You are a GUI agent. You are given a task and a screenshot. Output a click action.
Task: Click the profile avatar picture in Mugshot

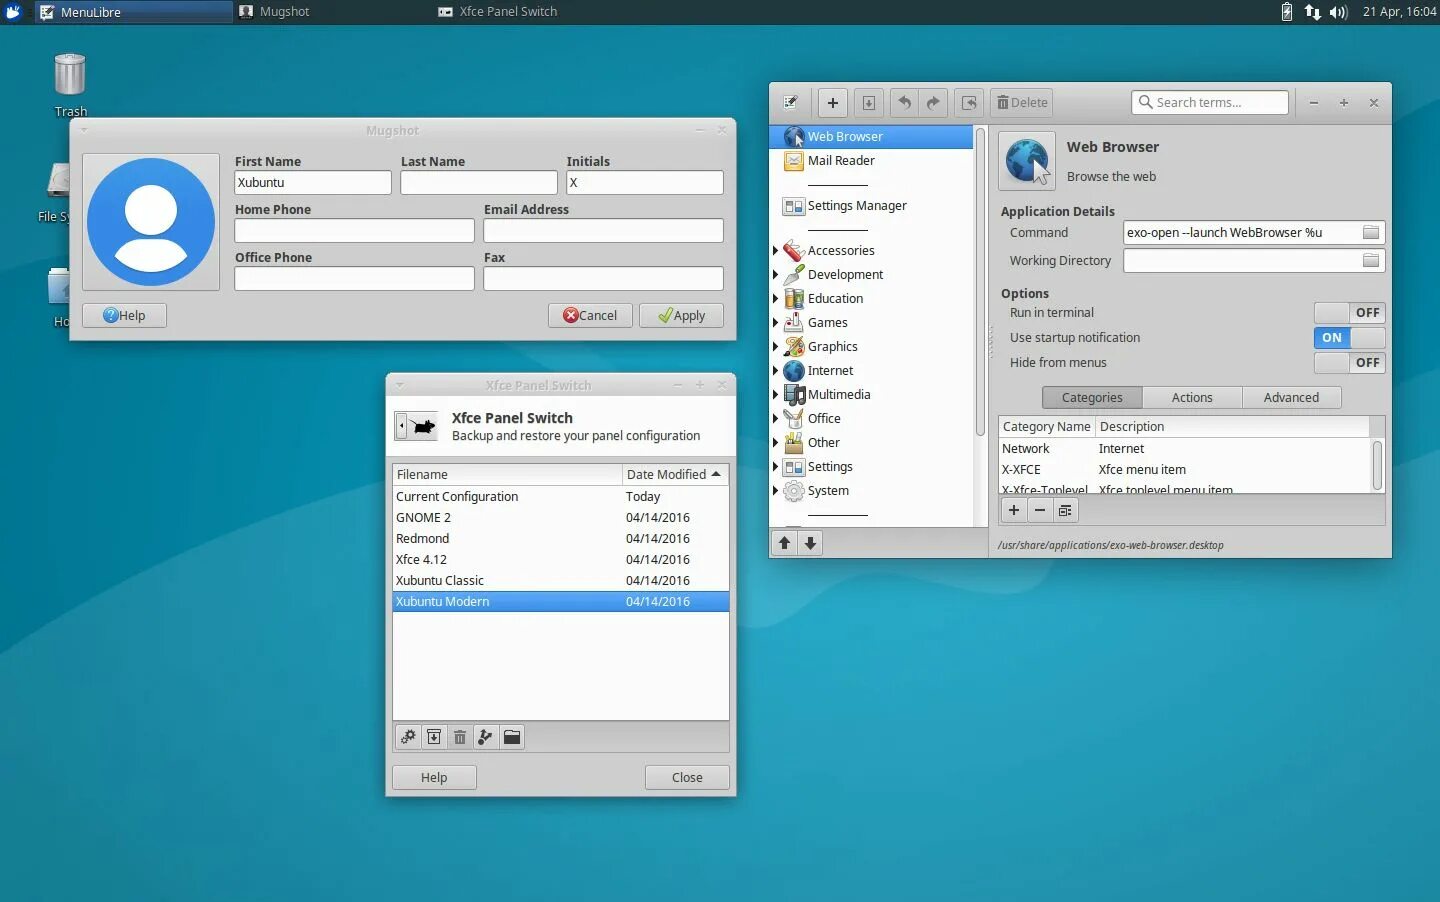(x=151, y=222)
